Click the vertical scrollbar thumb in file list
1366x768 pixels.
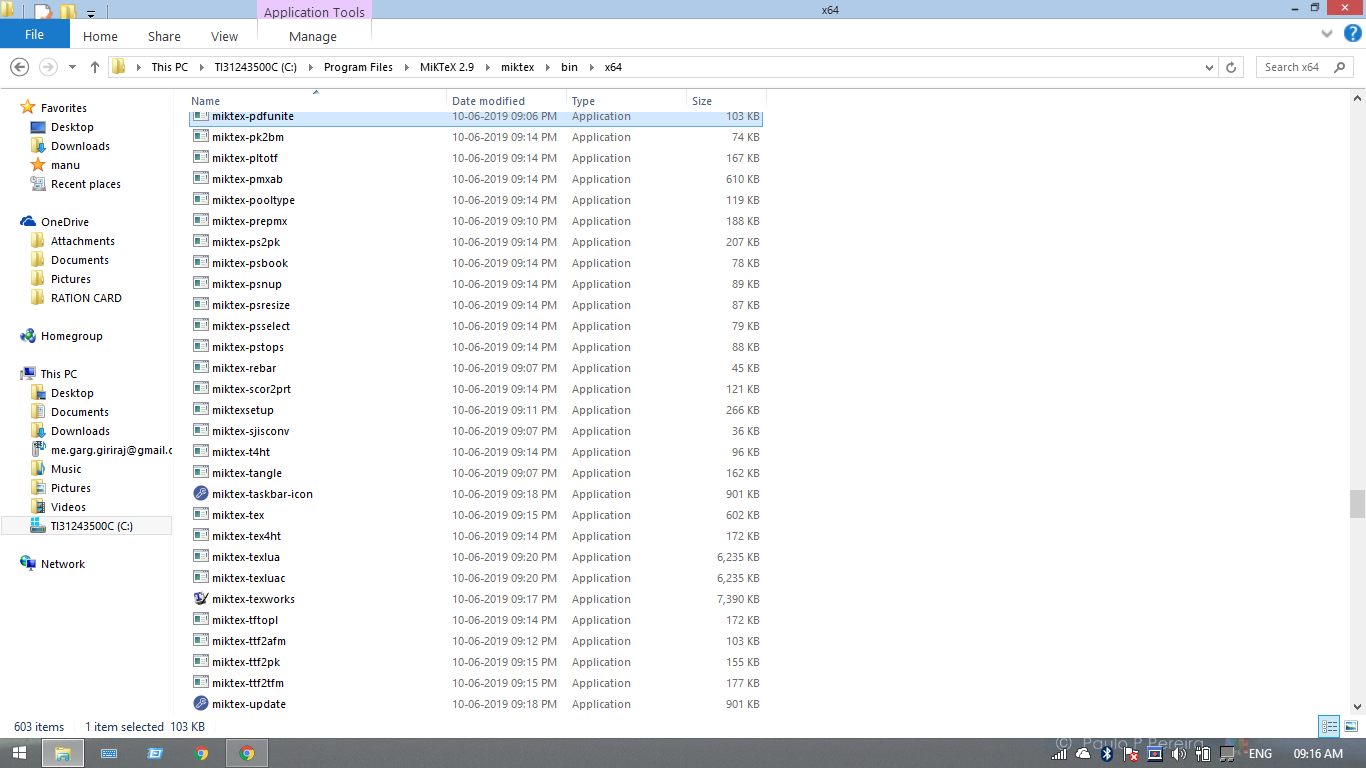coord(1357,504)
